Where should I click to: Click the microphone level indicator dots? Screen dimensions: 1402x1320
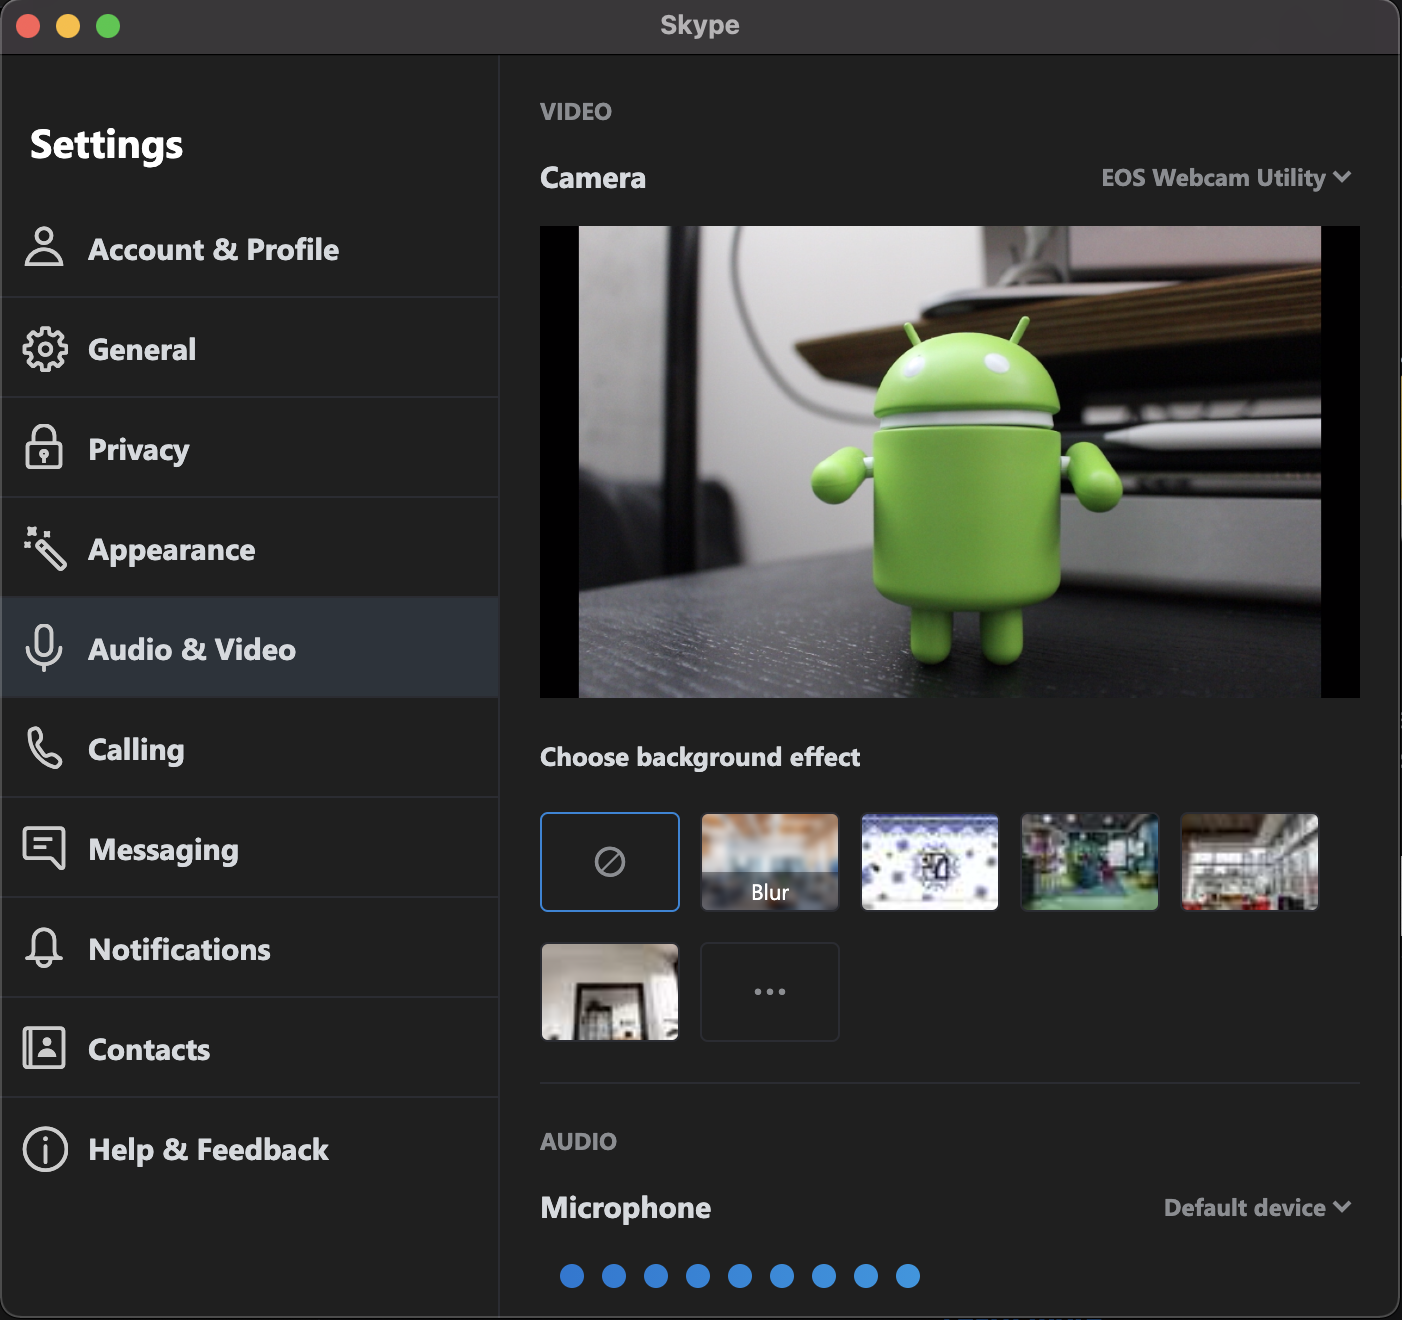click(x=740, y=1276)
